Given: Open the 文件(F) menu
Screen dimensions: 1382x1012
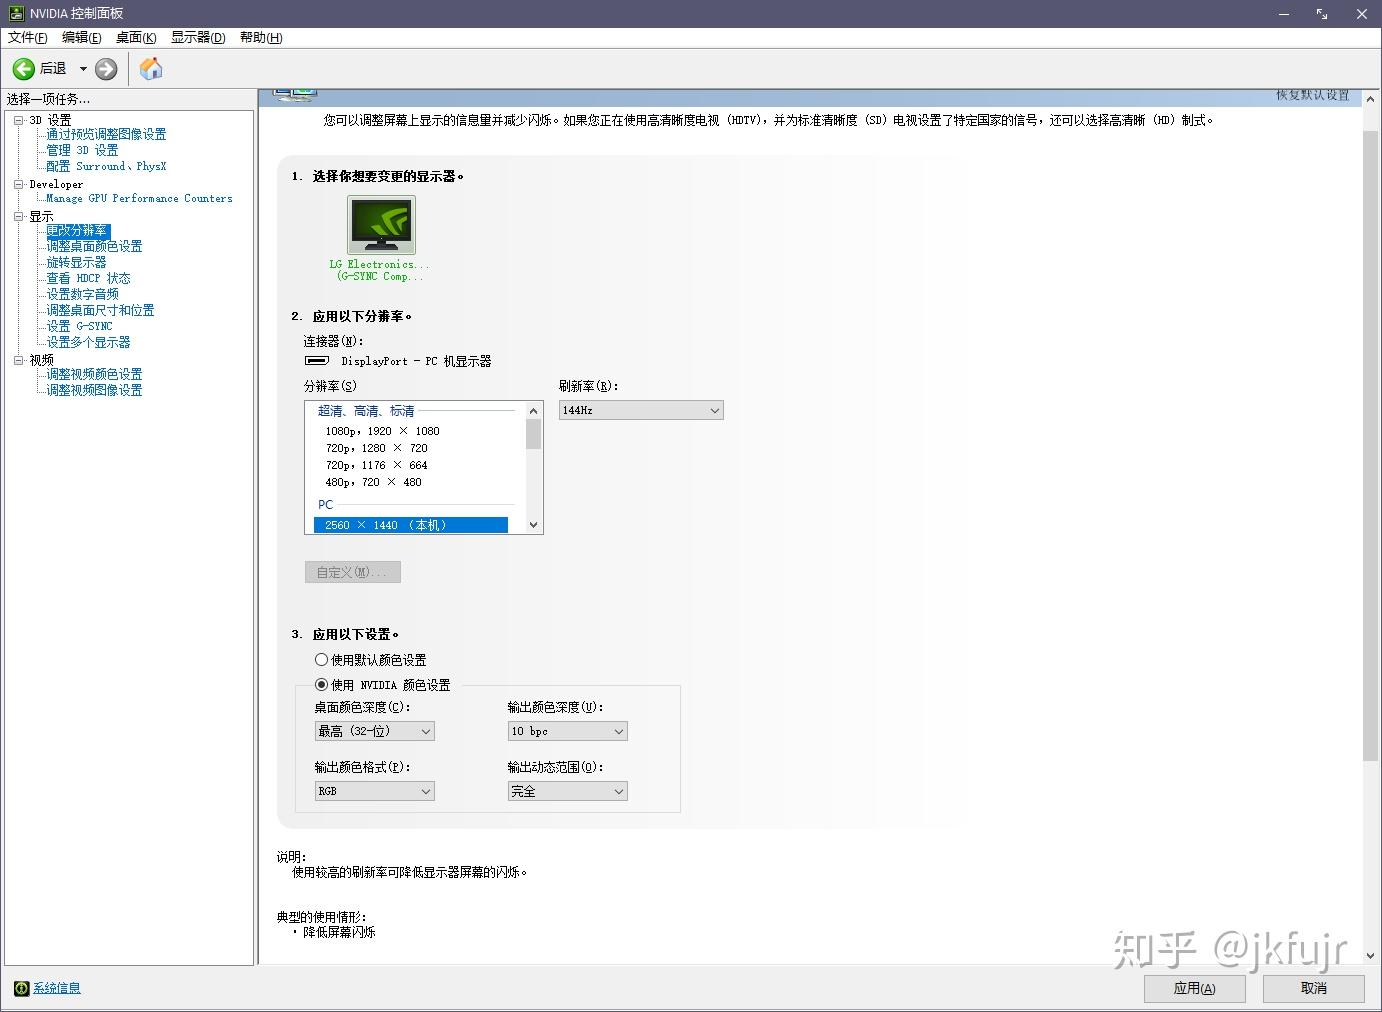Looking at the screenshot, I should [x=28, y=37].
